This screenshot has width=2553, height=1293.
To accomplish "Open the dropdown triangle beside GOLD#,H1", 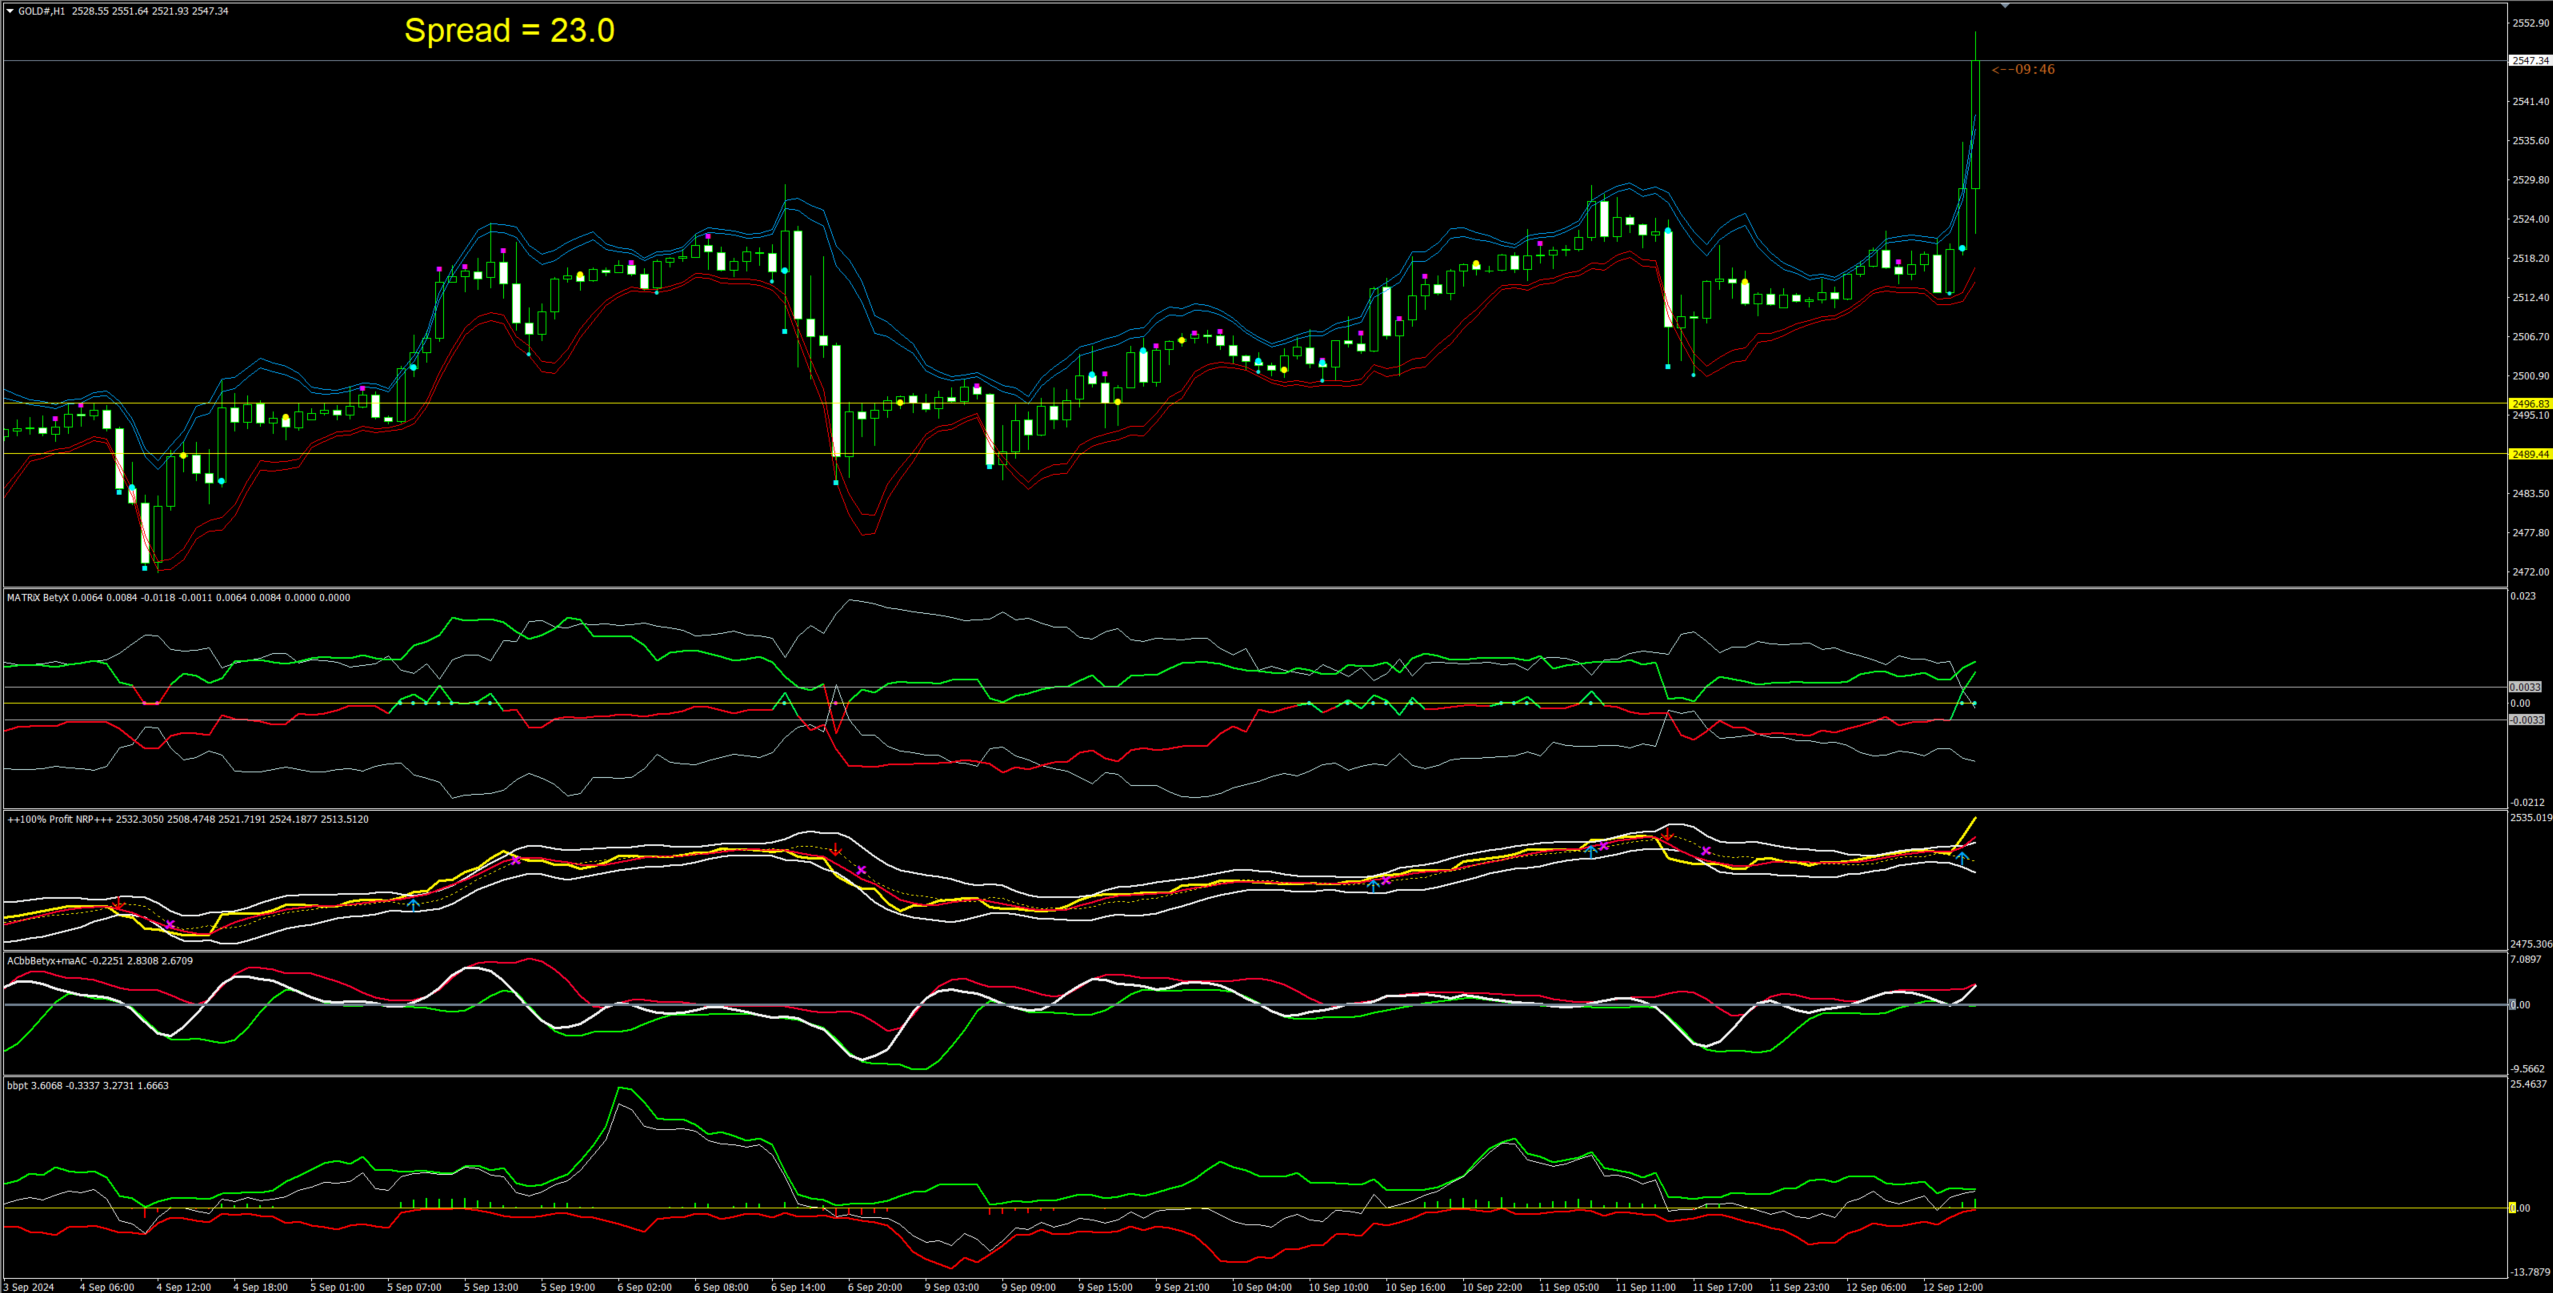I will 10,11.
